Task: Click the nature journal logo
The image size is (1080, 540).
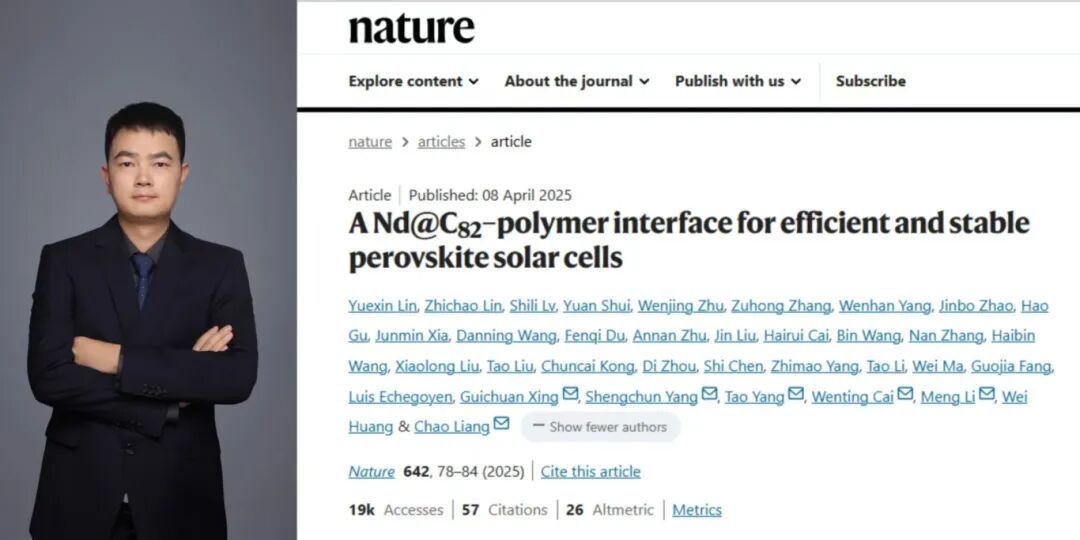Action: click(411, 28)
